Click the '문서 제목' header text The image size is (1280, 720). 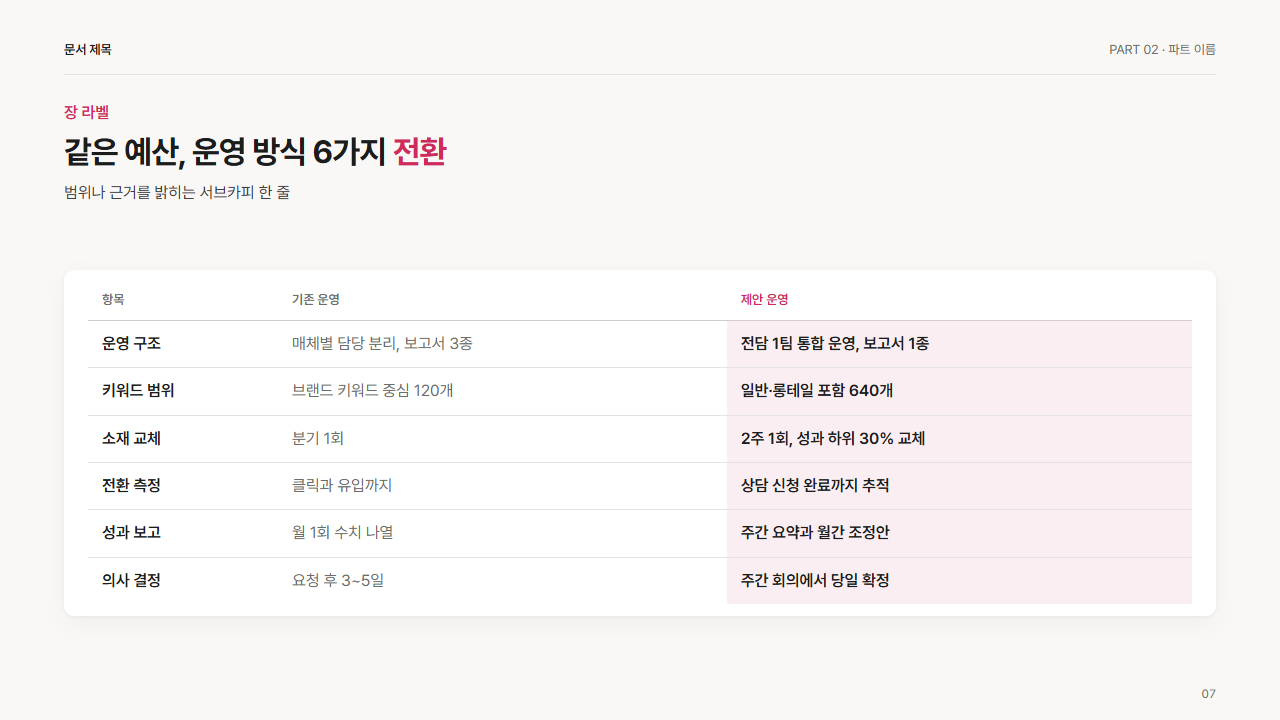(x=88, y=49)
